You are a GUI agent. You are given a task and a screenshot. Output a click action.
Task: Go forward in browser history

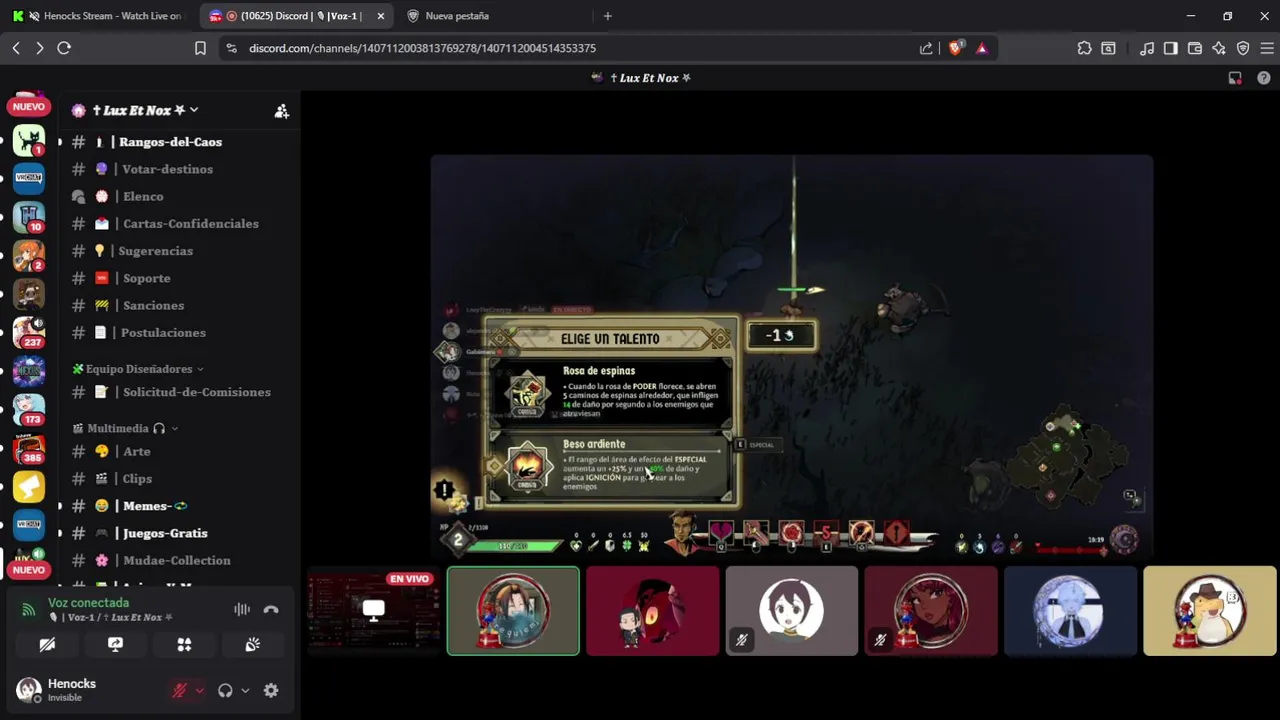click(40, 48)
